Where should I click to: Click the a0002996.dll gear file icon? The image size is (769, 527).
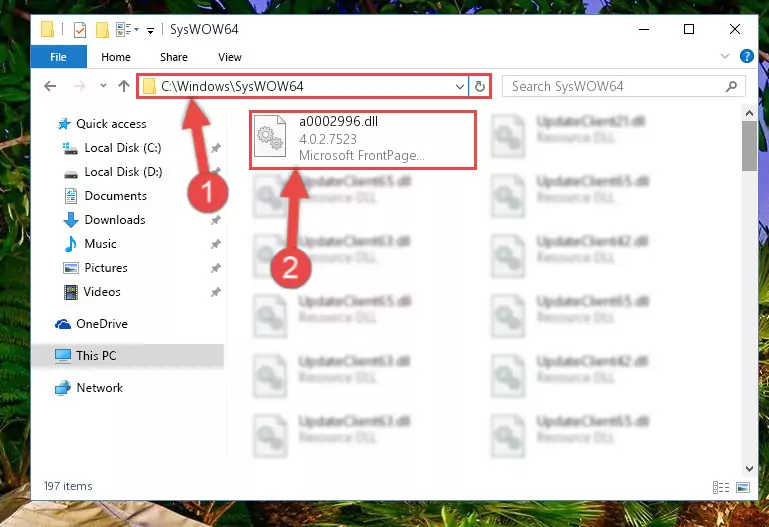(x=270, y=136)
